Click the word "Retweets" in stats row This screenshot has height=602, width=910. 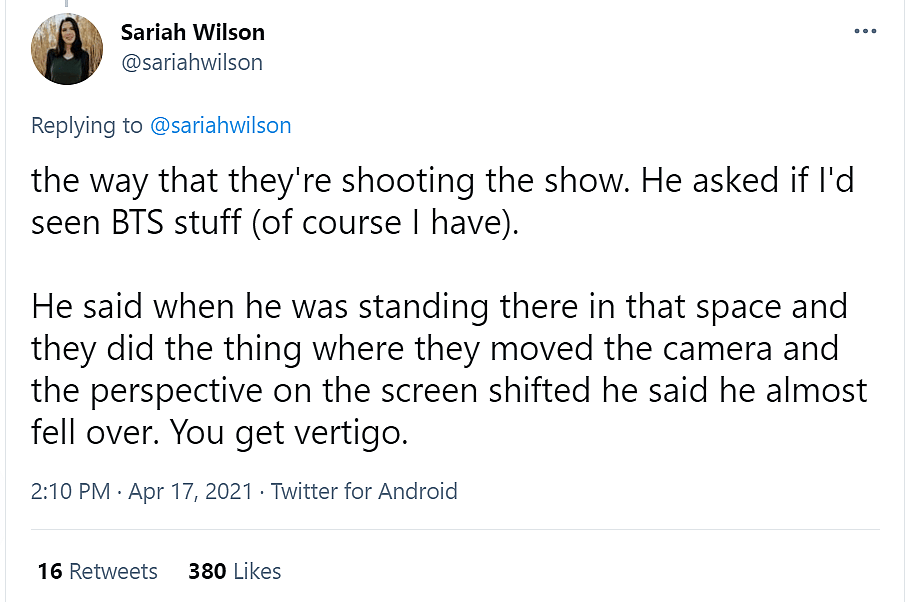coord(113,571)
